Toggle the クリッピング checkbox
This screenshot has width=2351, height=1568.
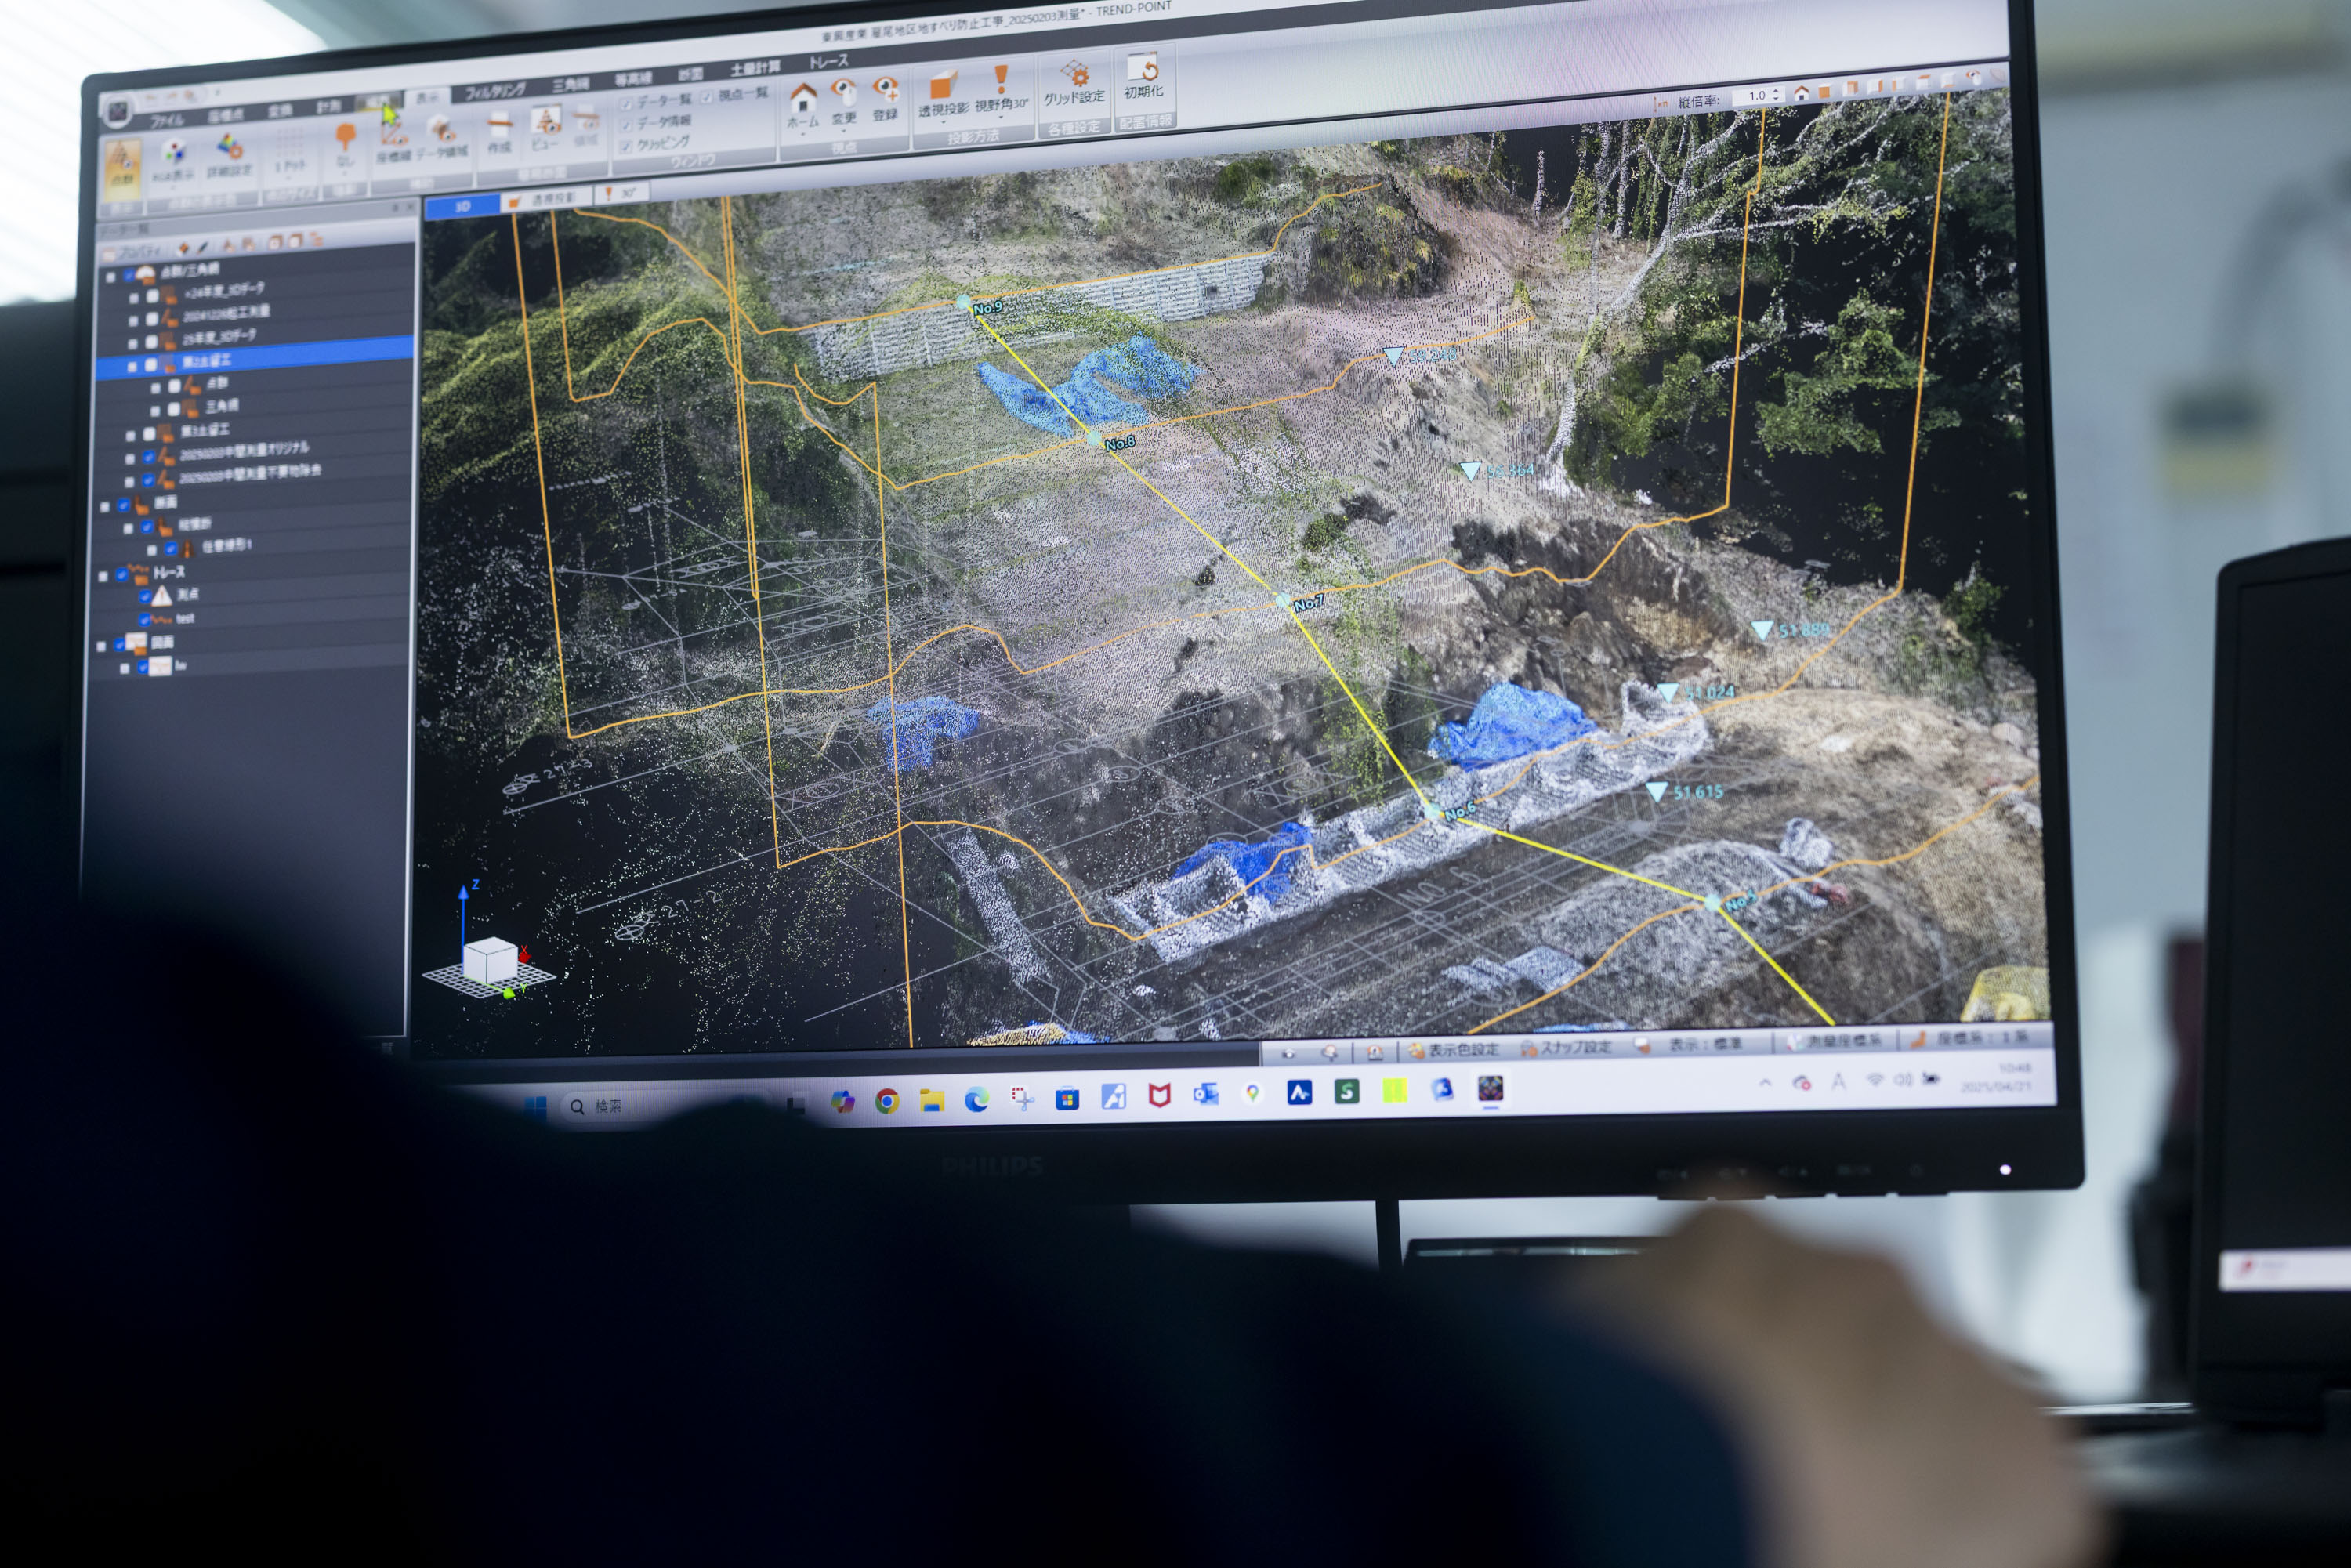click(627, 146)
